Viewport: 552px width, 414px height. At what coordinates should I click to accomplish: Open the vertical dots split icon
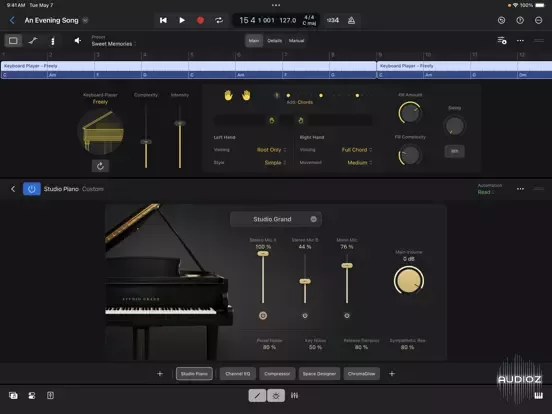coord(53,41)
